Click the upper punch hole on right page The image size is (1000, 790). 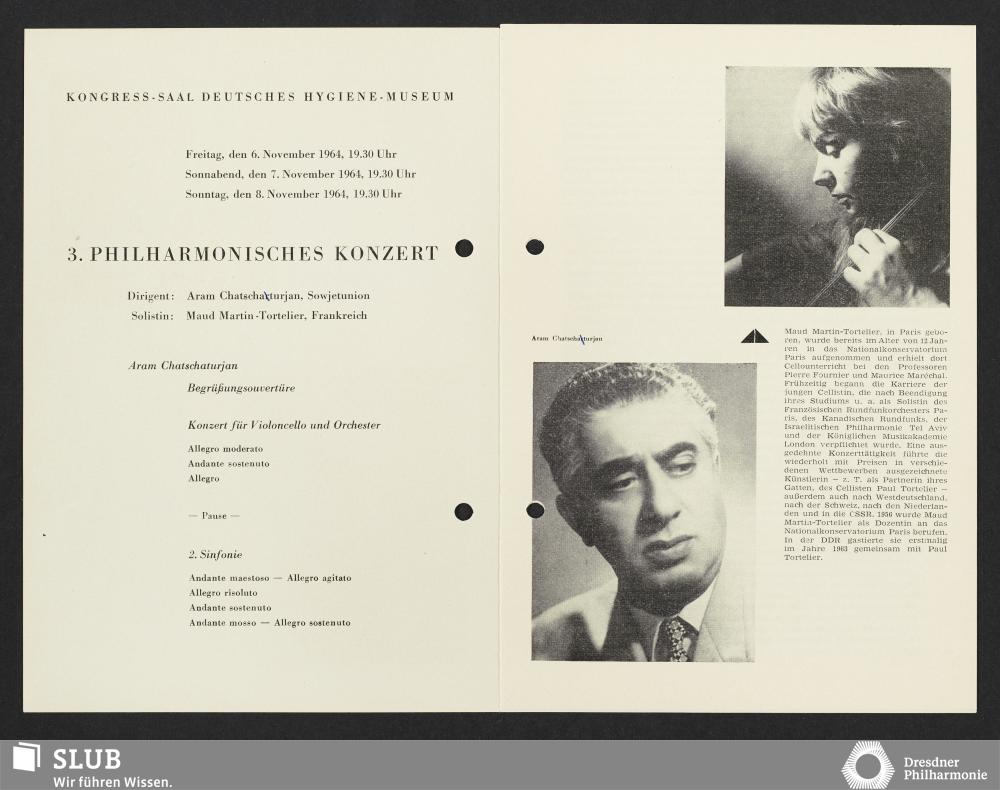tap(535, 247)
